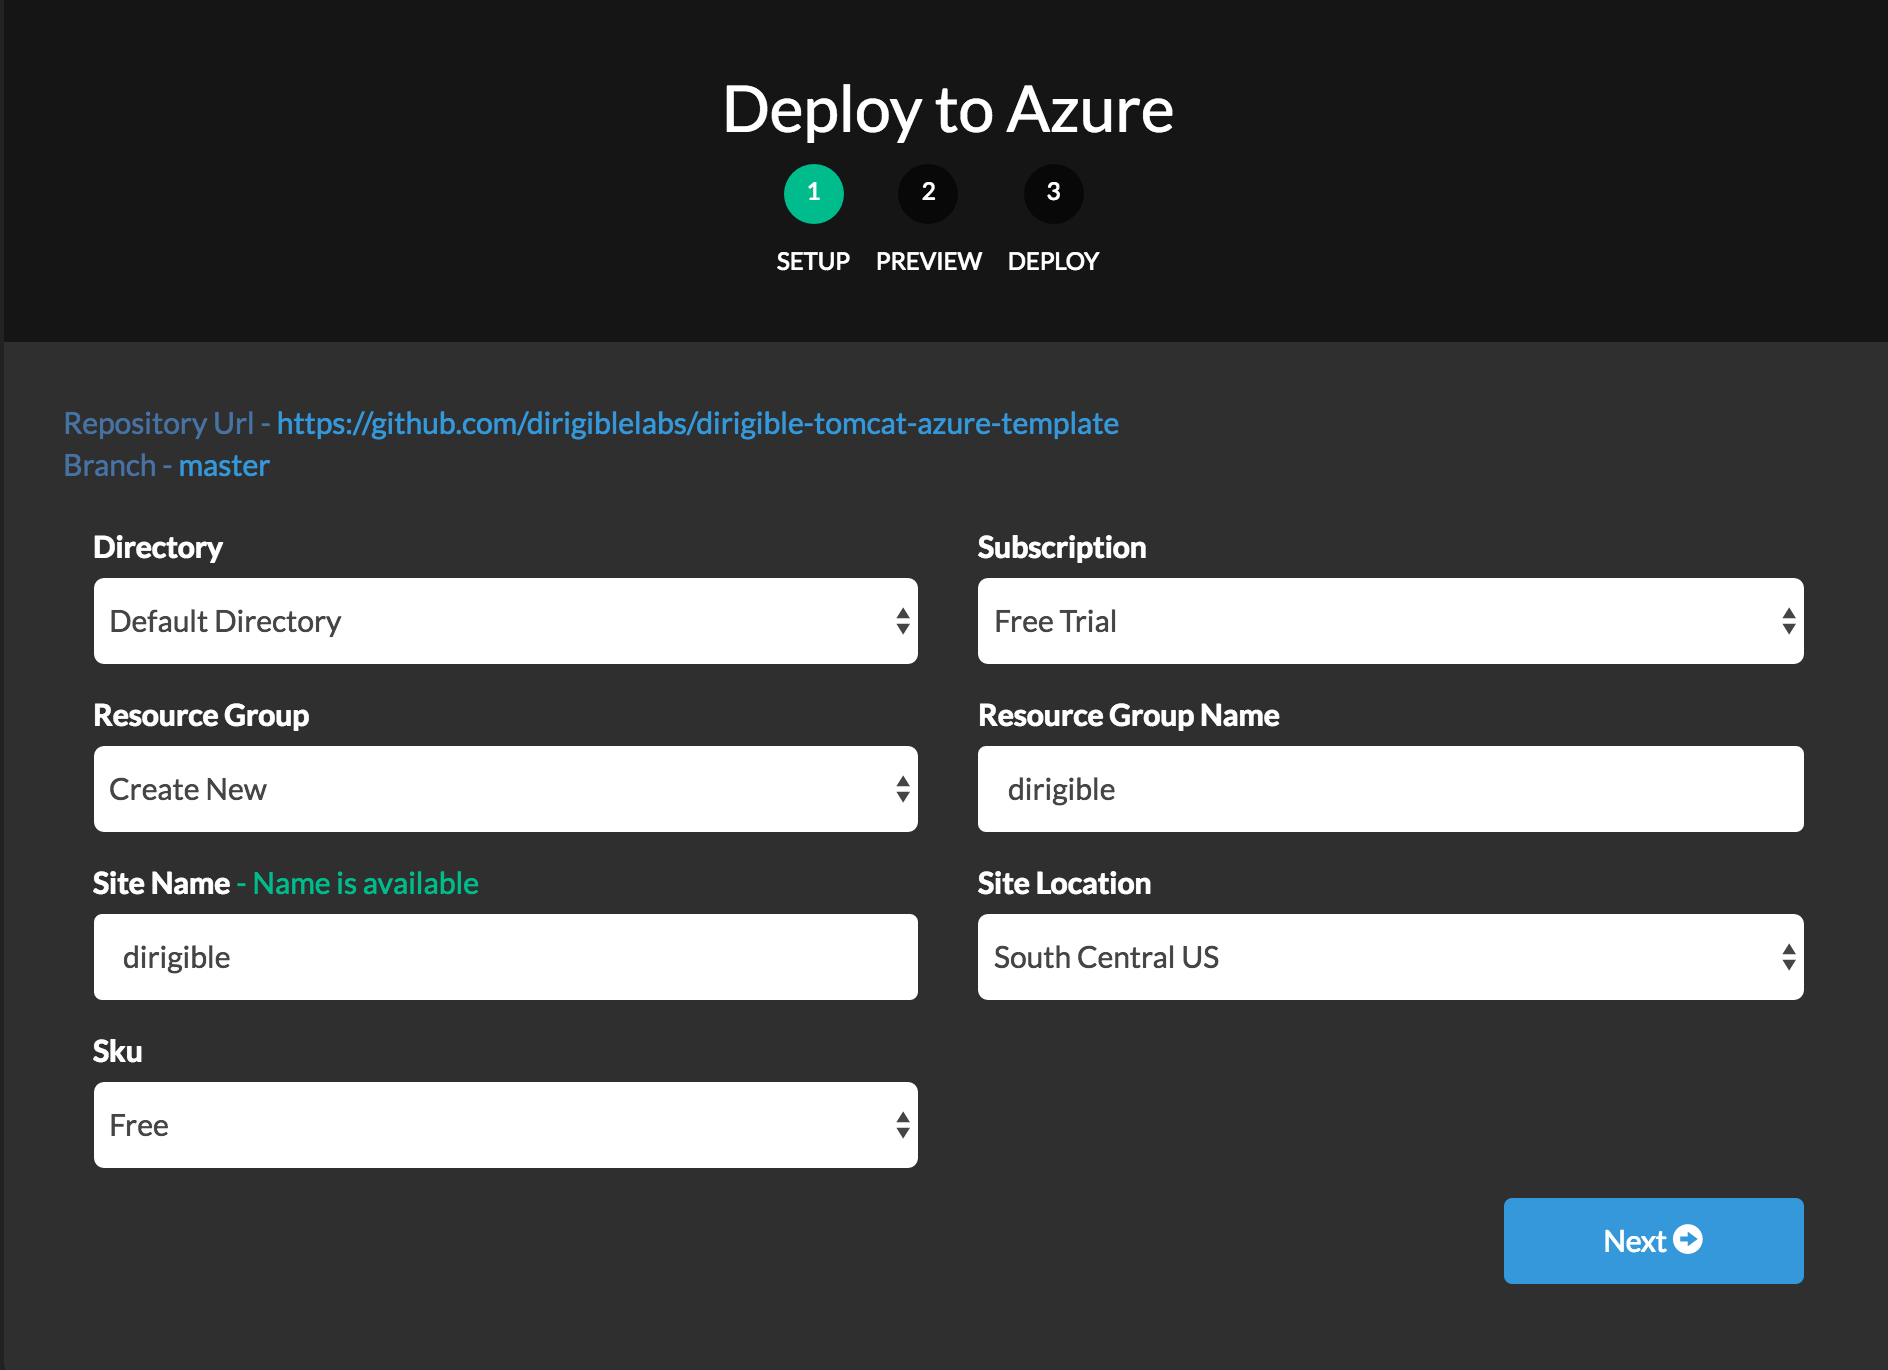
Task: Click the 'Subscription' label
Action: (x=1062, y=547)
